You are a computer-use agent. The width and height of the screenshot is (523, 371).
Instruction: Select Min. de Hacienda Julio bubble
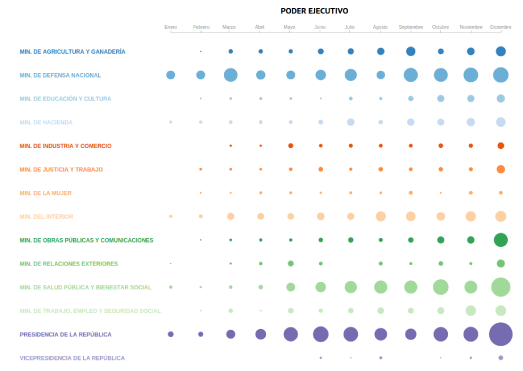point(351,122)
